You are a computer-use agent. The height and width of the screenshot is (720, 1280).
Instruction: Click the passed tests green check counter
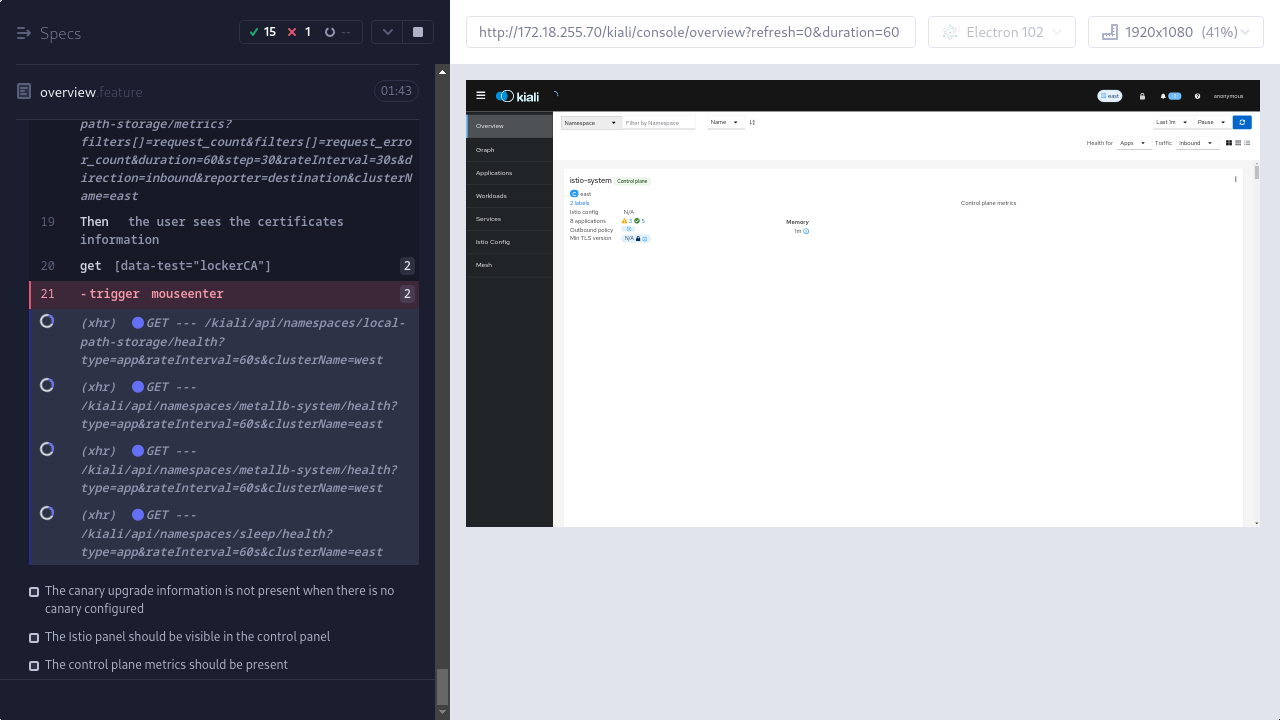coord(263,32)
